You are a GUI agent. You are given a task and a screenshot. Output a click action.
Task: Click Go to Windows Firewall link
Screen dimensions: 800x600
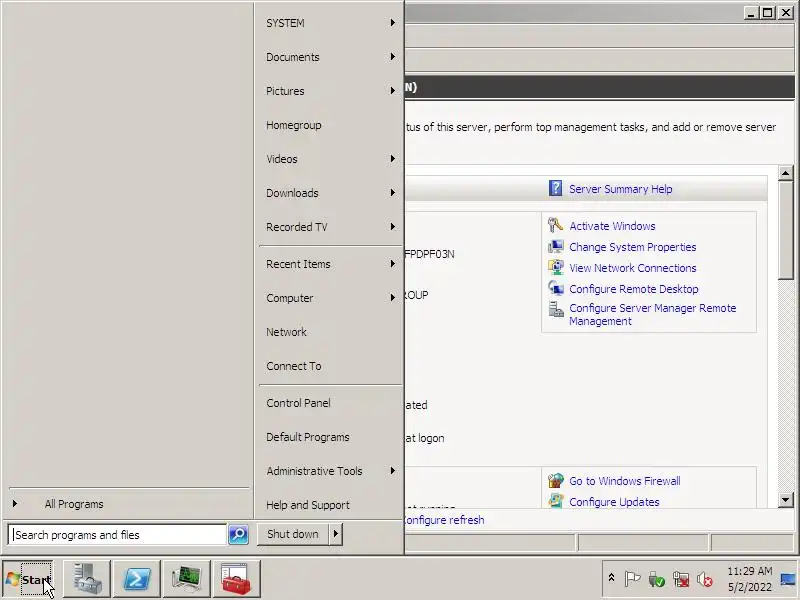click(x=624, y=481)
